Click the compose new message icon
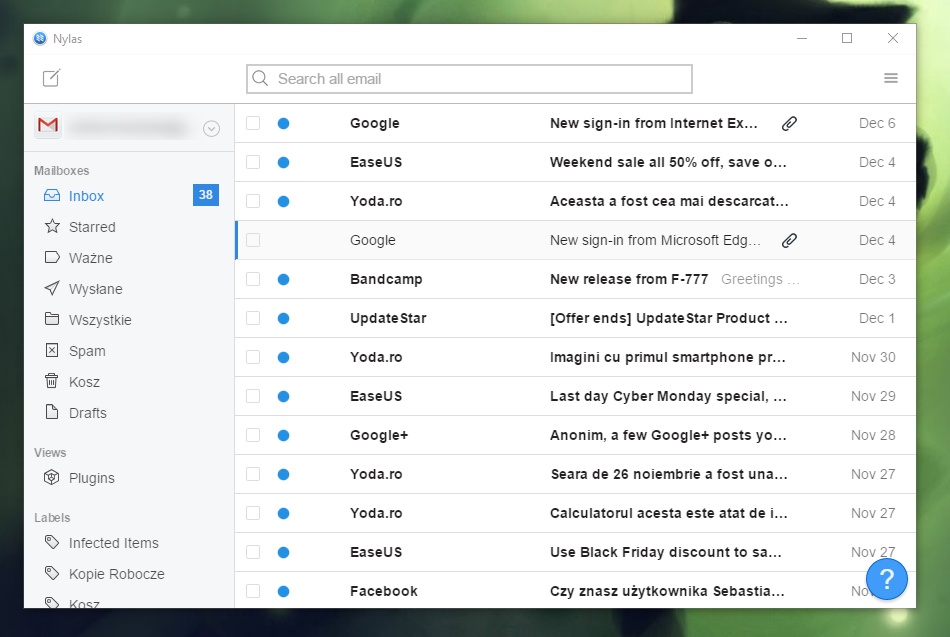The image size is (950, 637). click(51, 78)
